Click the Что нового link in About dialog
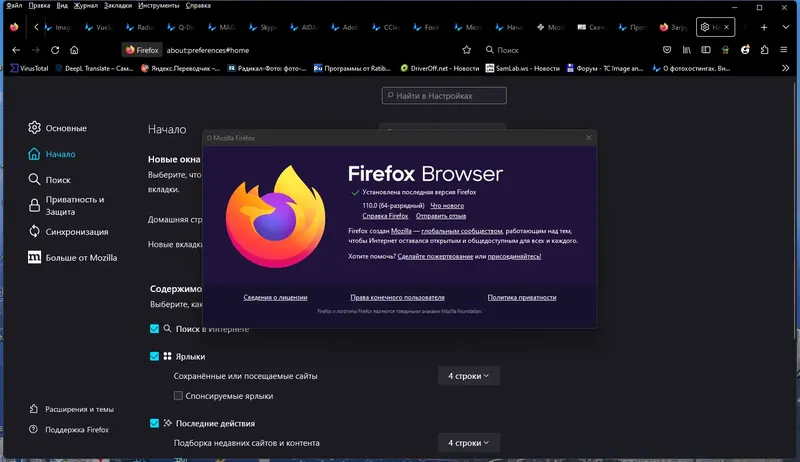Viewport: 800px width, 462px height. coord(447,206)
